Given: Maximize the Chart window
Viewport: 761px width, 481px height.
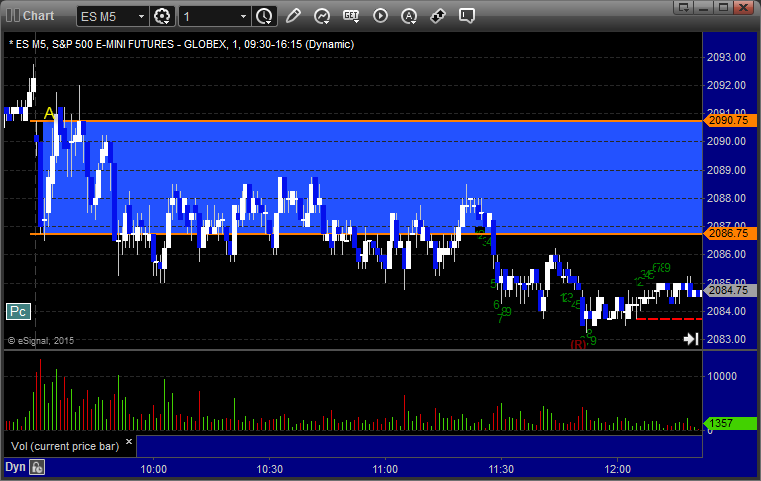Looking at the screenshot, I should pos(723,7).
